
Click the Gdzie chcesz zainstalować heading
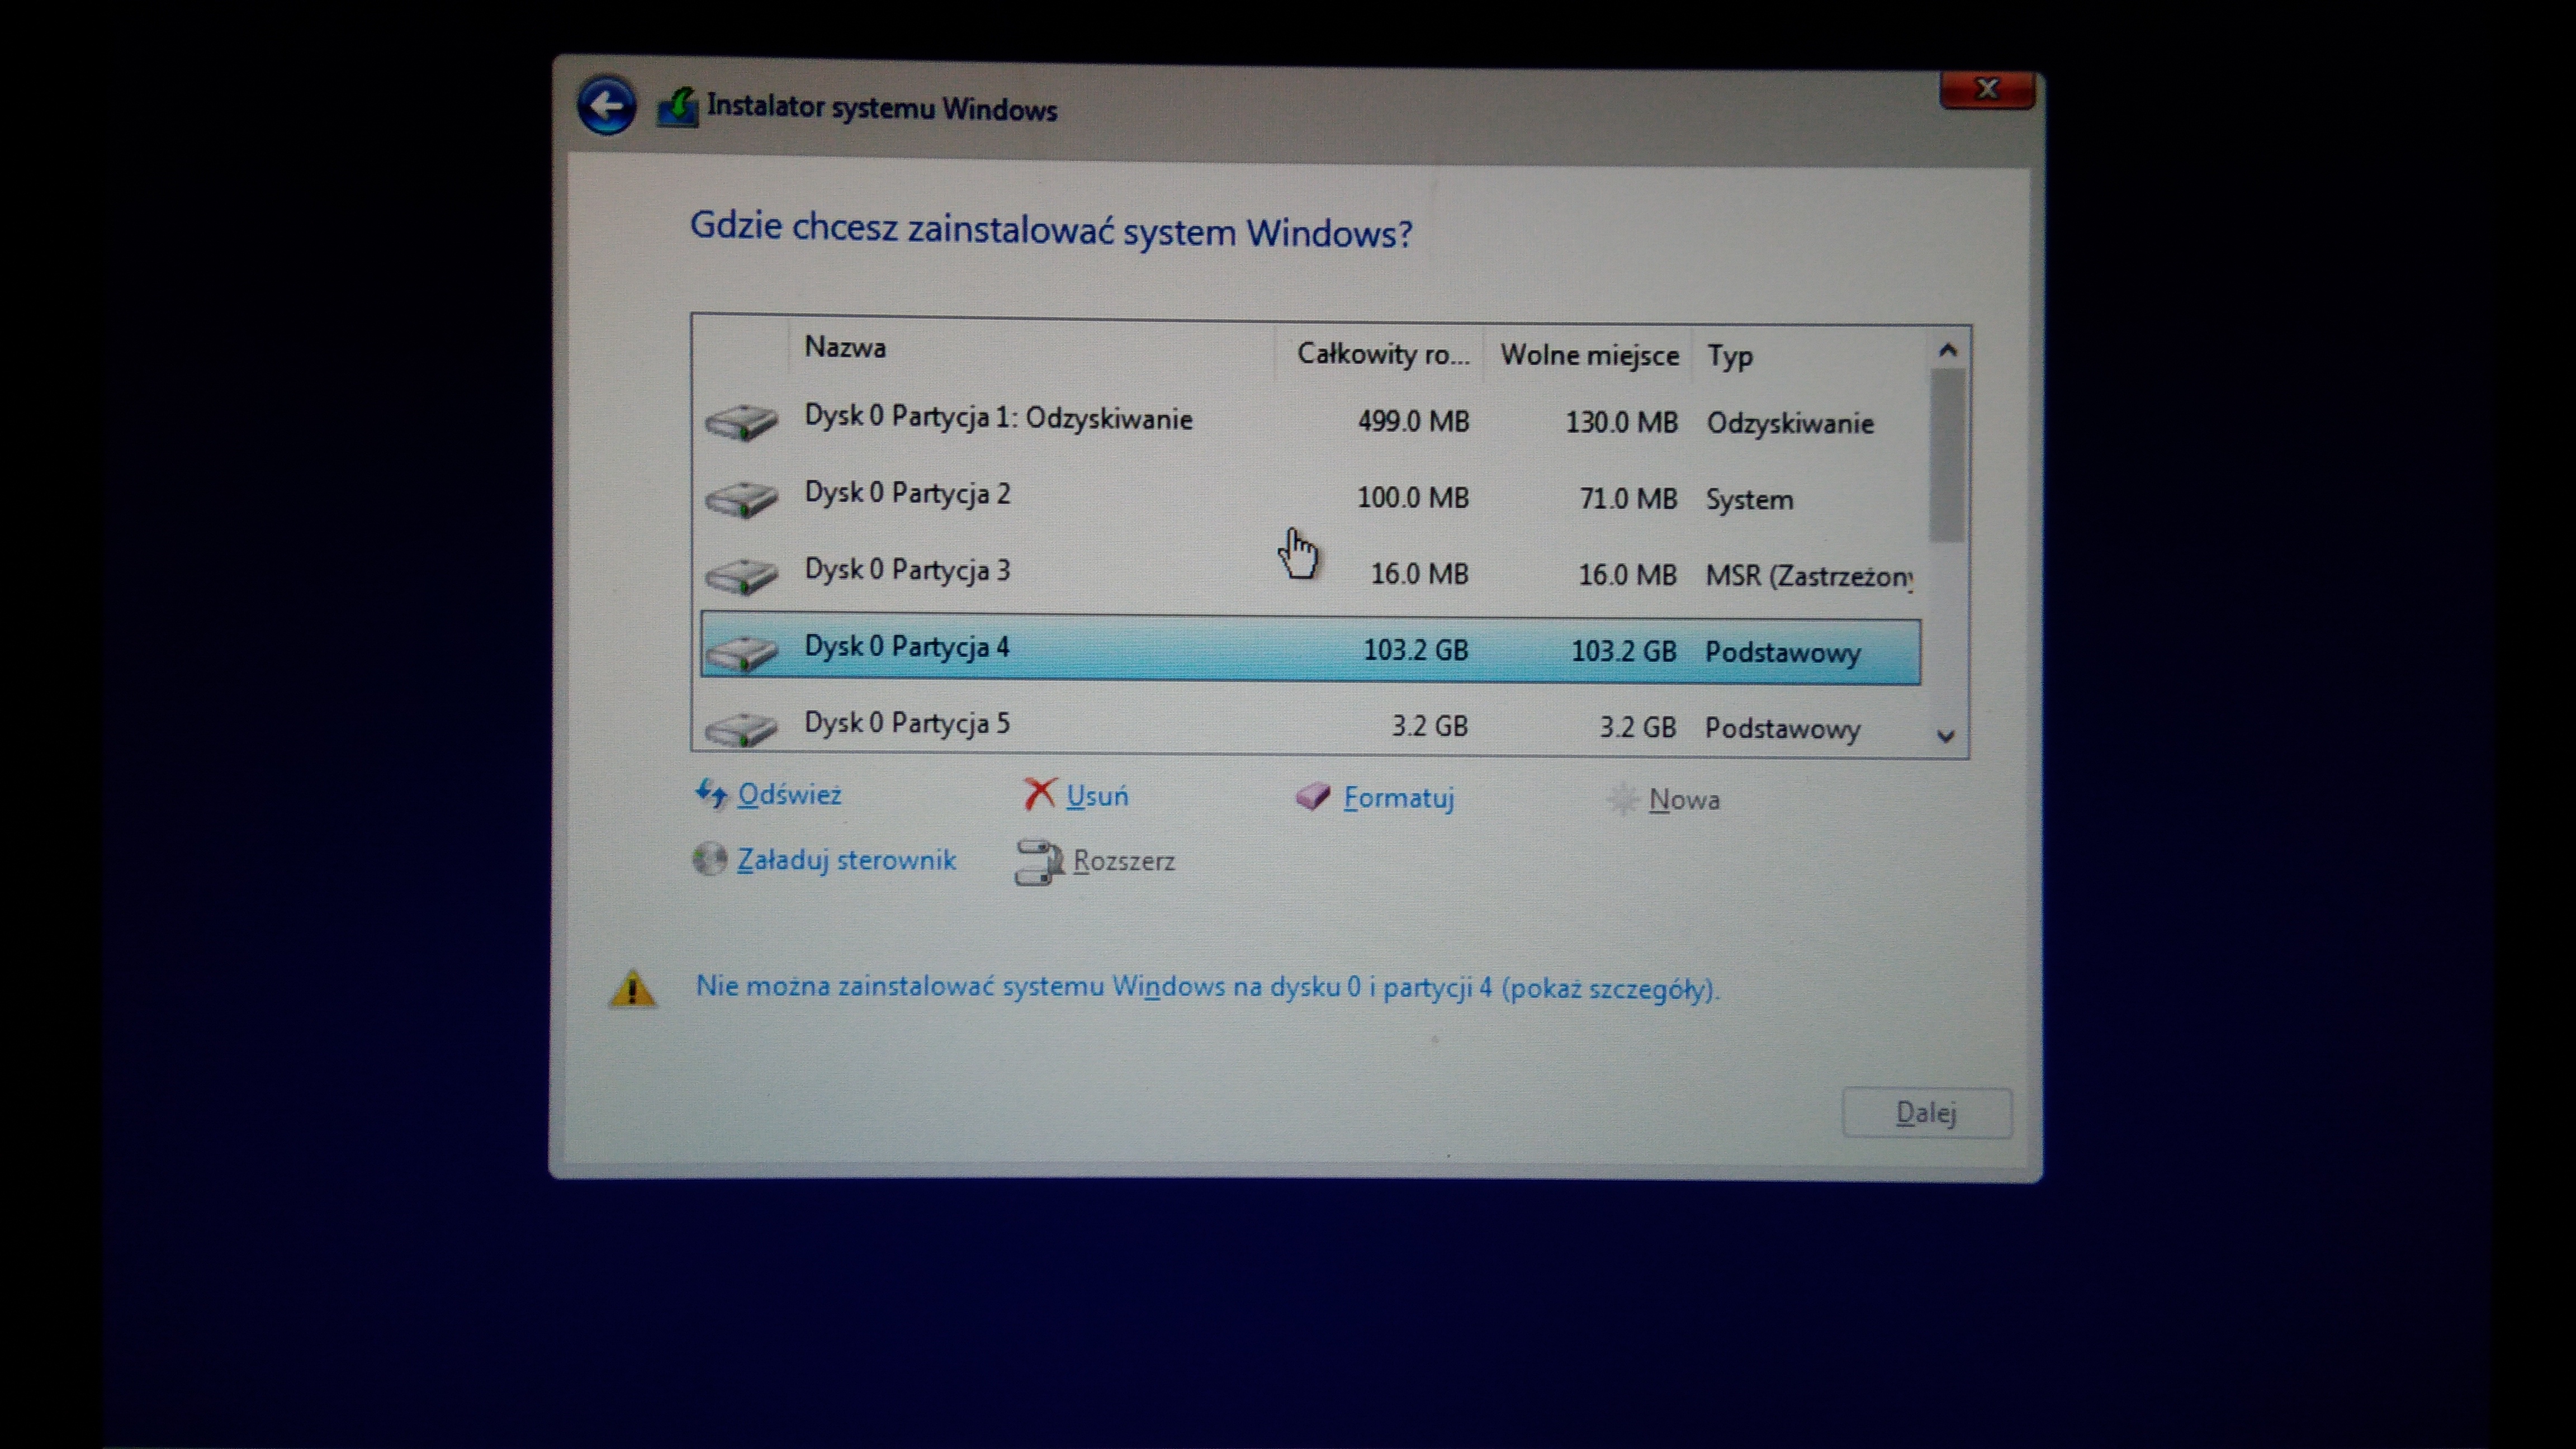point(1051,231)
